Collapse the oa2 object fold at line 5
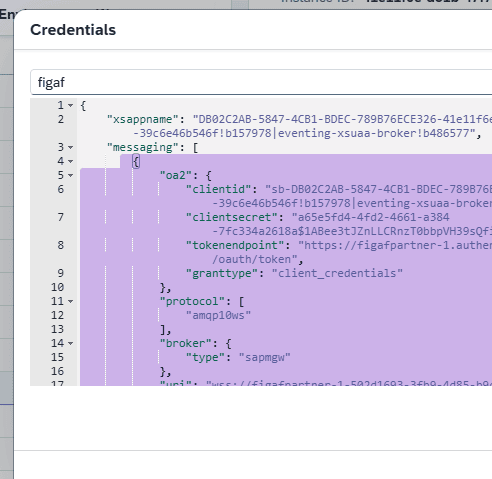492x479 pixels. pos(70,175)
